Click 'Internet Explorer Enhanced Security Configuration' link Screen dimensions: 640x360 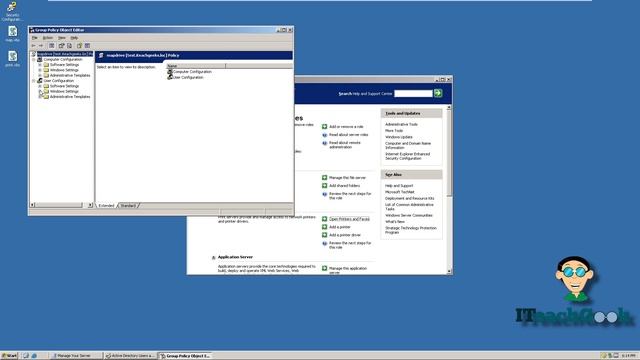(407, 156)
